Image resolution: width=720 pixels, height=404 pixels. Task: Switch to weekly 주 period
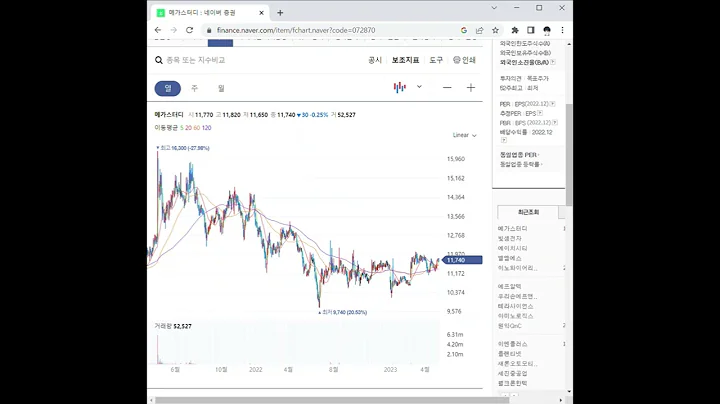coord(195,88)
